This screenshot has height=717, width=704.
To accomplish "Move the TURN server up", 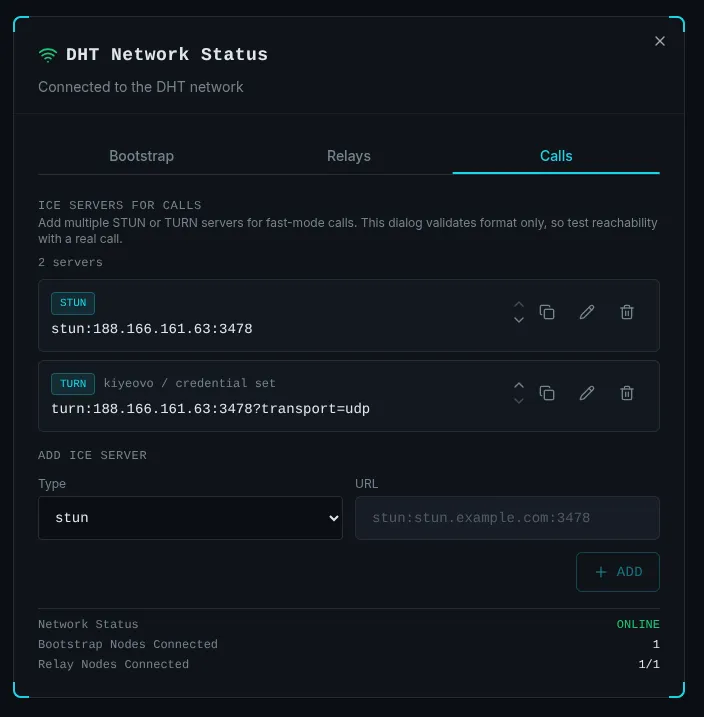I will click(518, 385).
